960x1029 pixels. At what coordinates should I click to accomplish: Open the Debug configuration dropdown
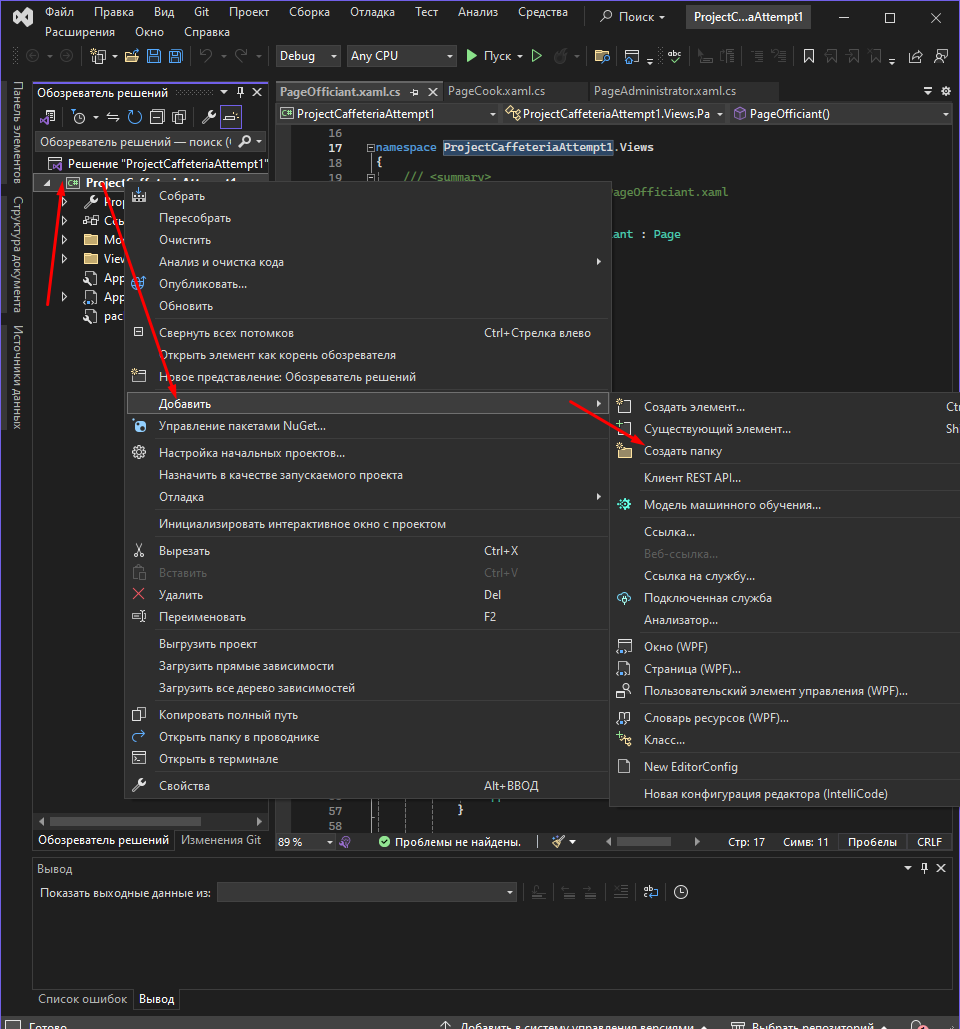(308, 56)
